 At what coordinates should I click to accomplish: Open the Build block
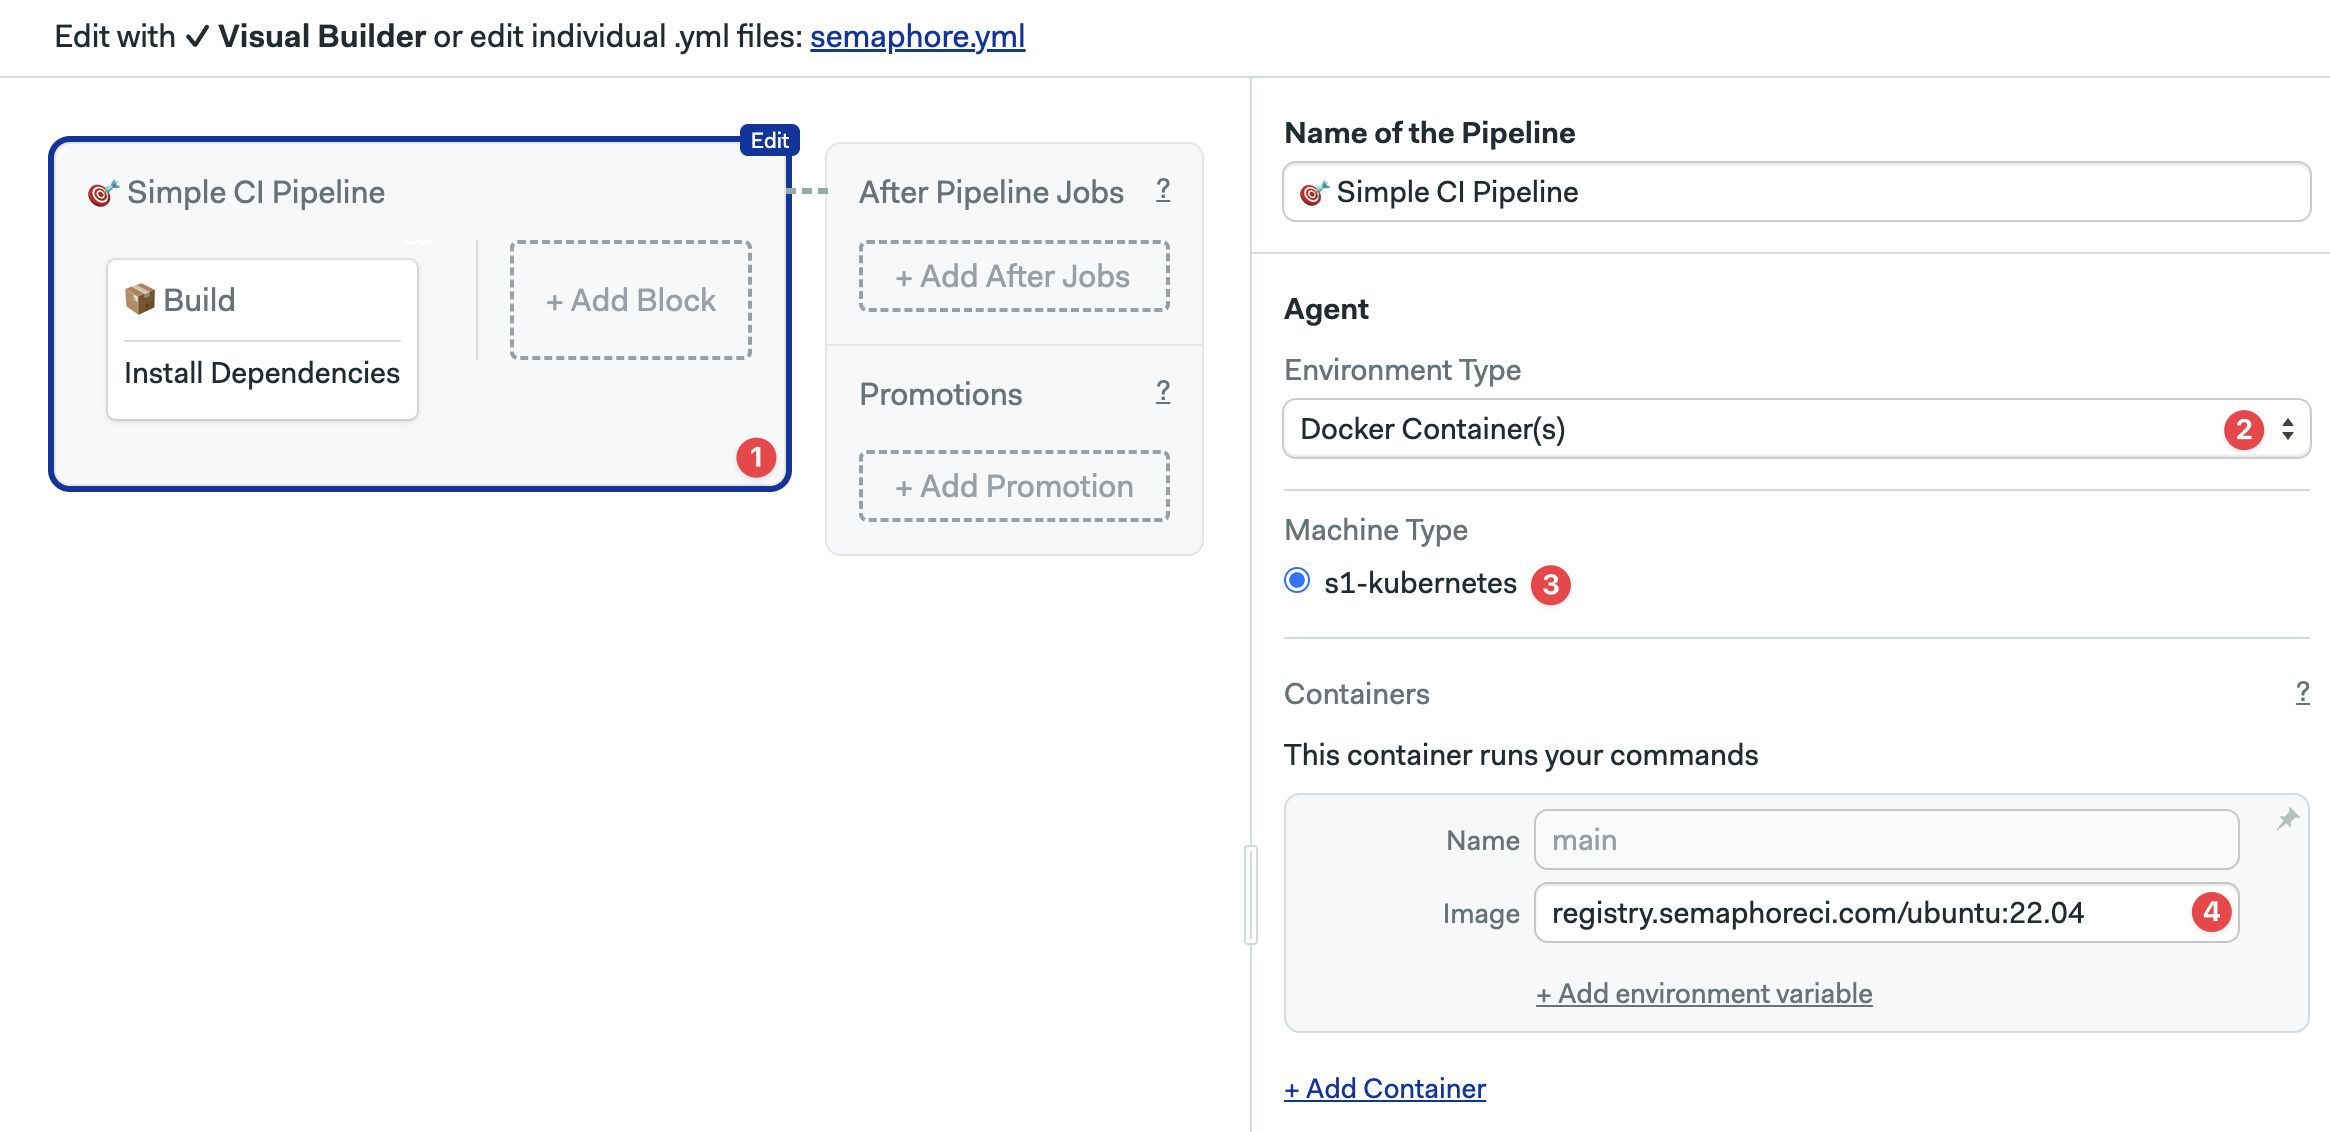pos(262,339)
